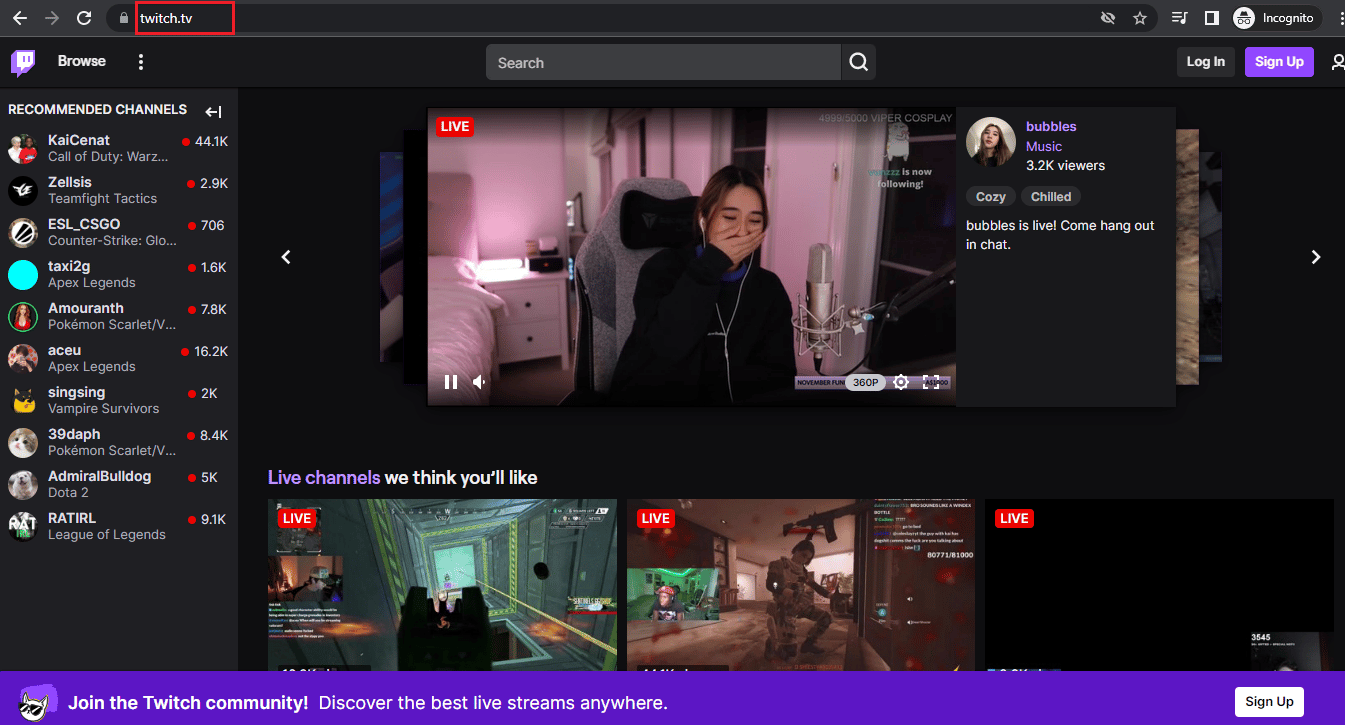Bookmark this page with the star icon
The image size is (1345, 725).
point(1139,18)
